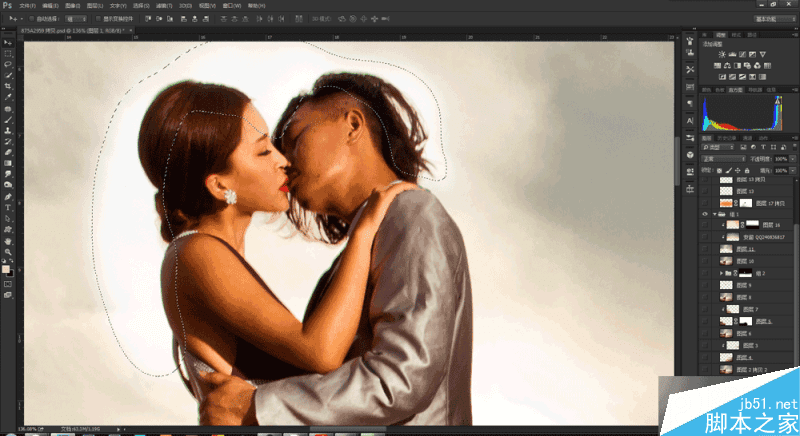Toggle visibility of layer 图层 10

(x=705, y=261)
